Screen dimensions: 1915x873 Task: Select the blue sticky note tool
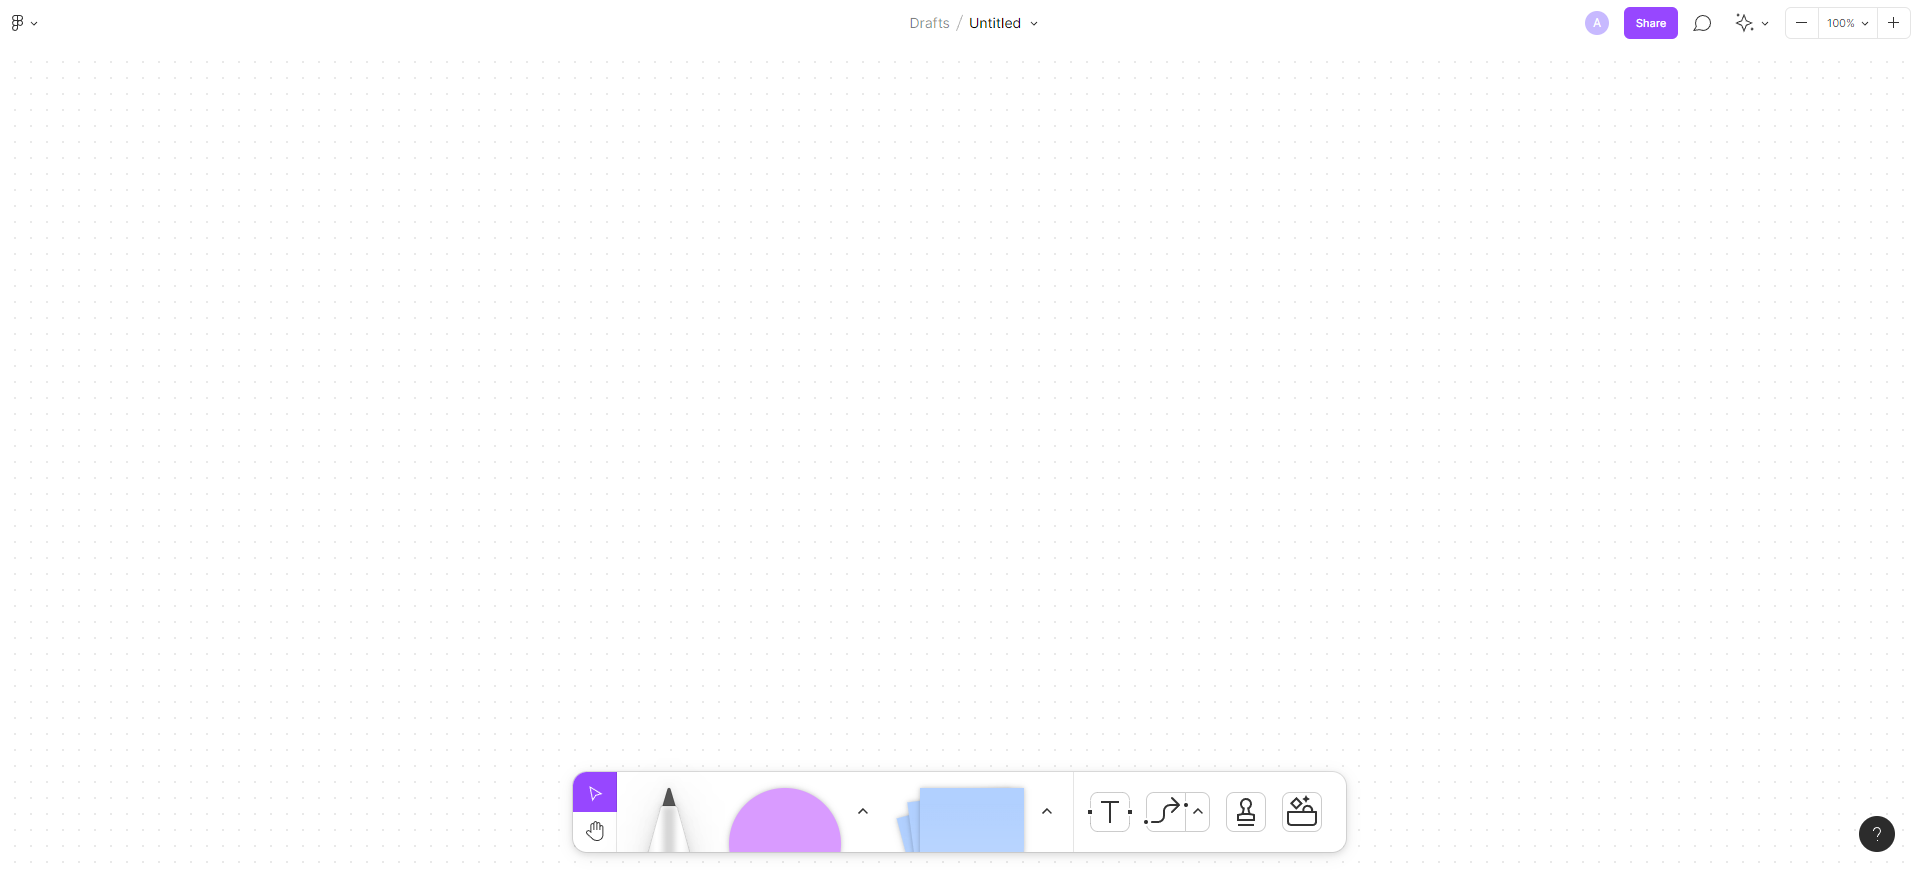[x=962, y=820]
